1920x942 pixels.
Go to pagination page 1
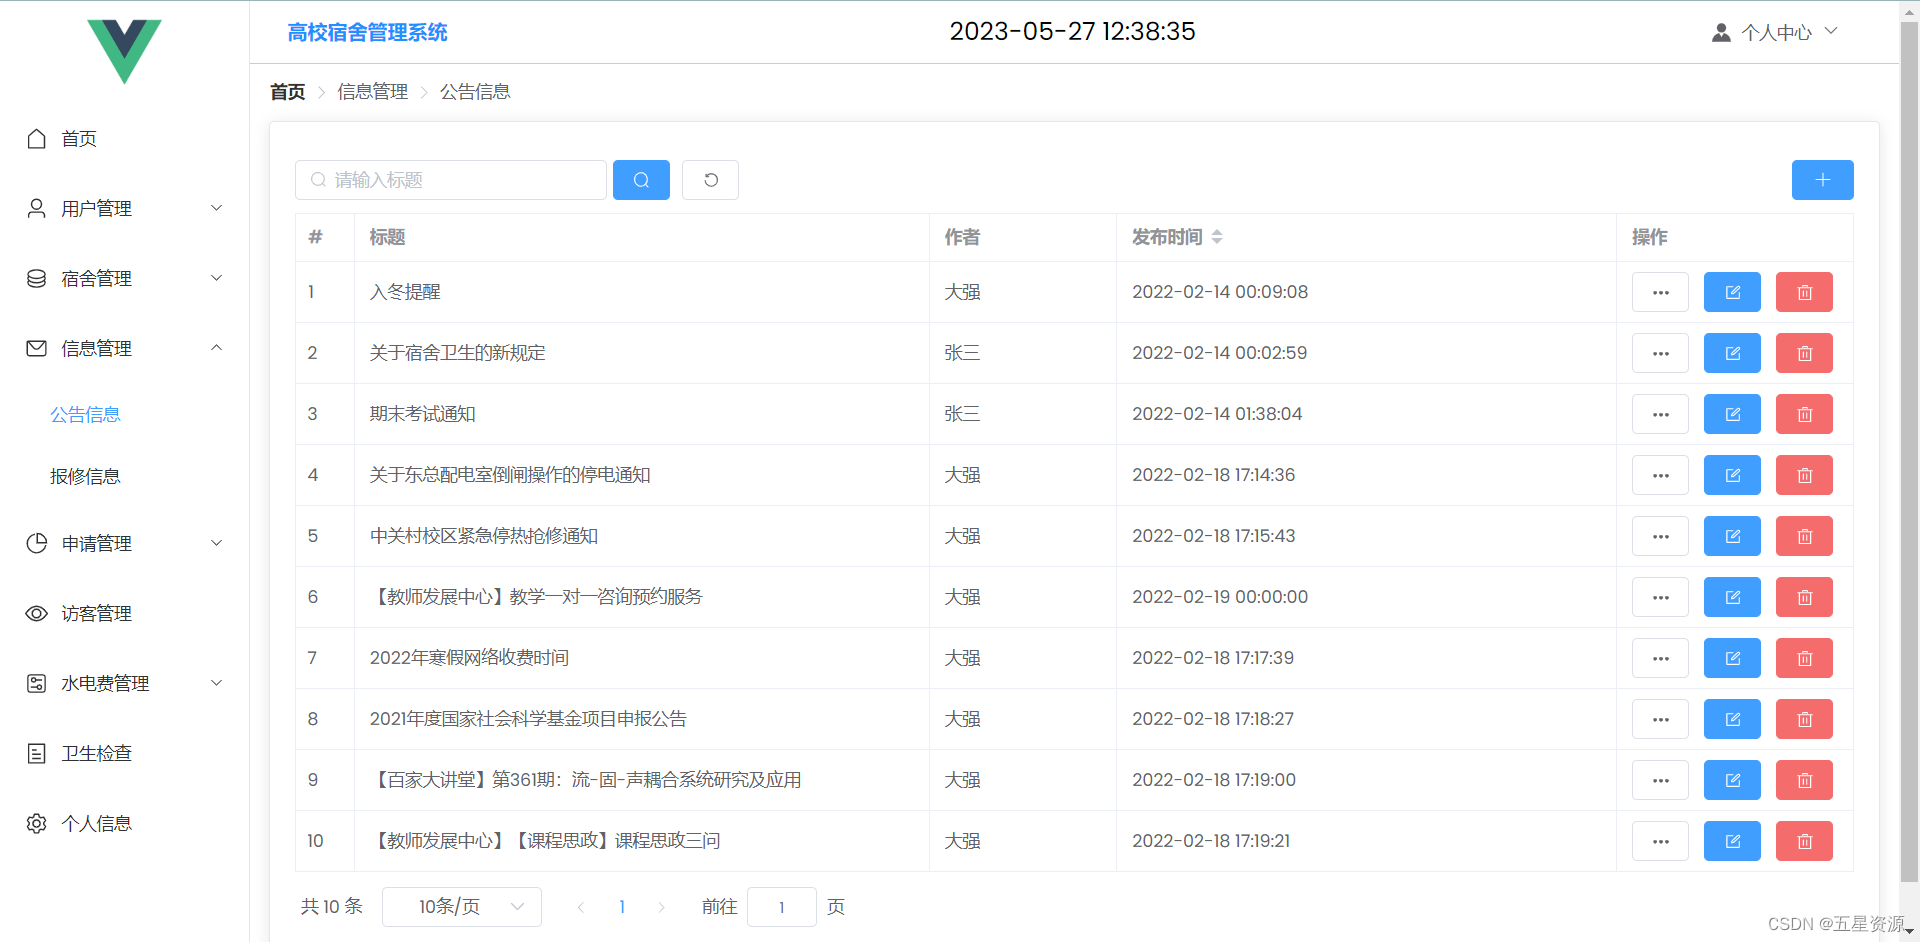click(622, 907)
